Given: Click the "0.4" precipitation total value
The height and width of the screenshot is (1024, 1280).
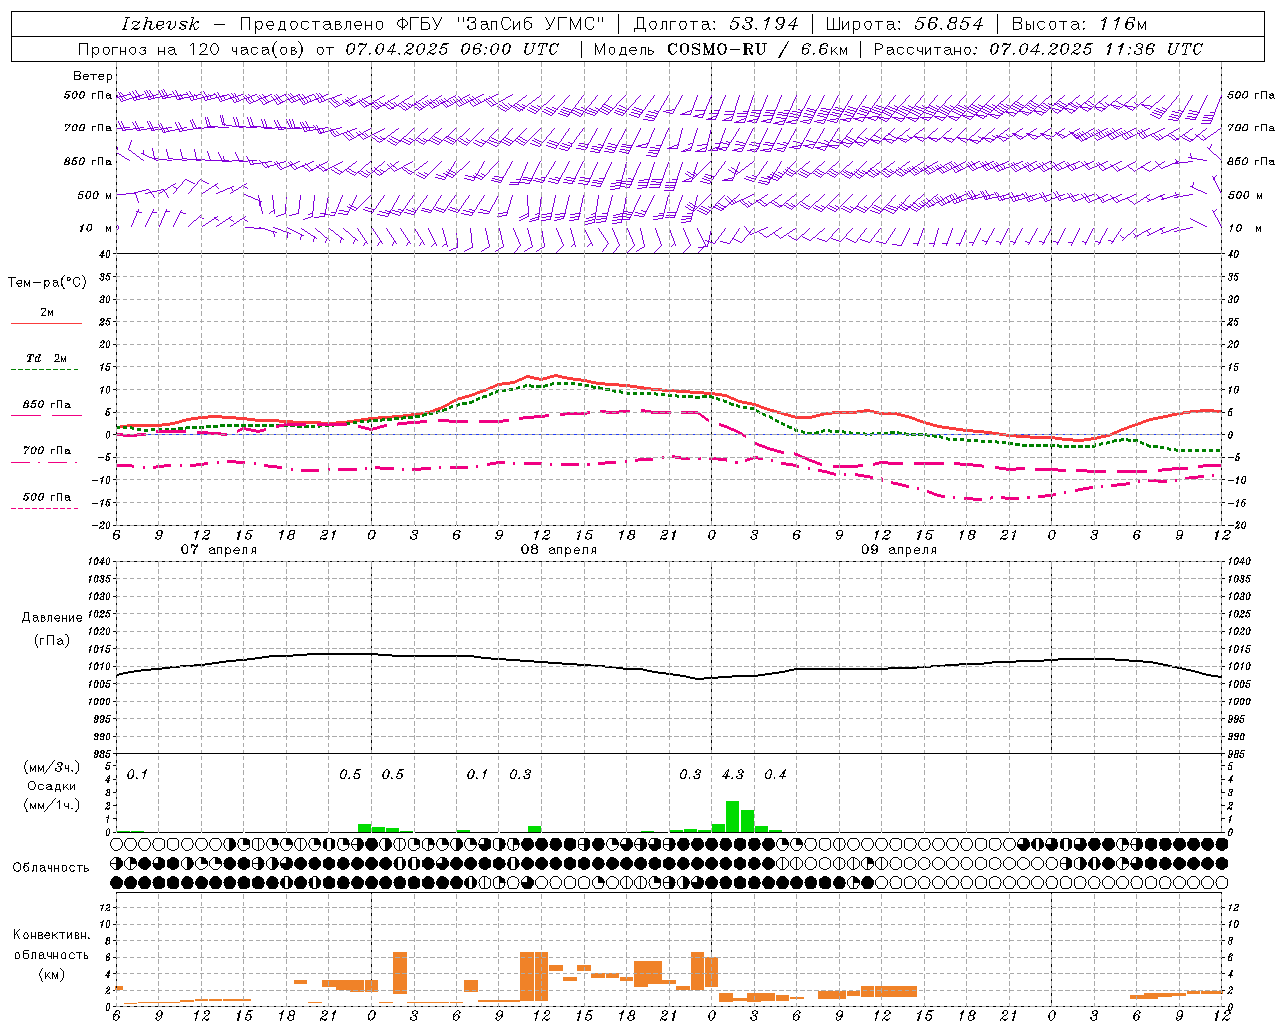Looking at the screenshot, I should pos(775,774).
